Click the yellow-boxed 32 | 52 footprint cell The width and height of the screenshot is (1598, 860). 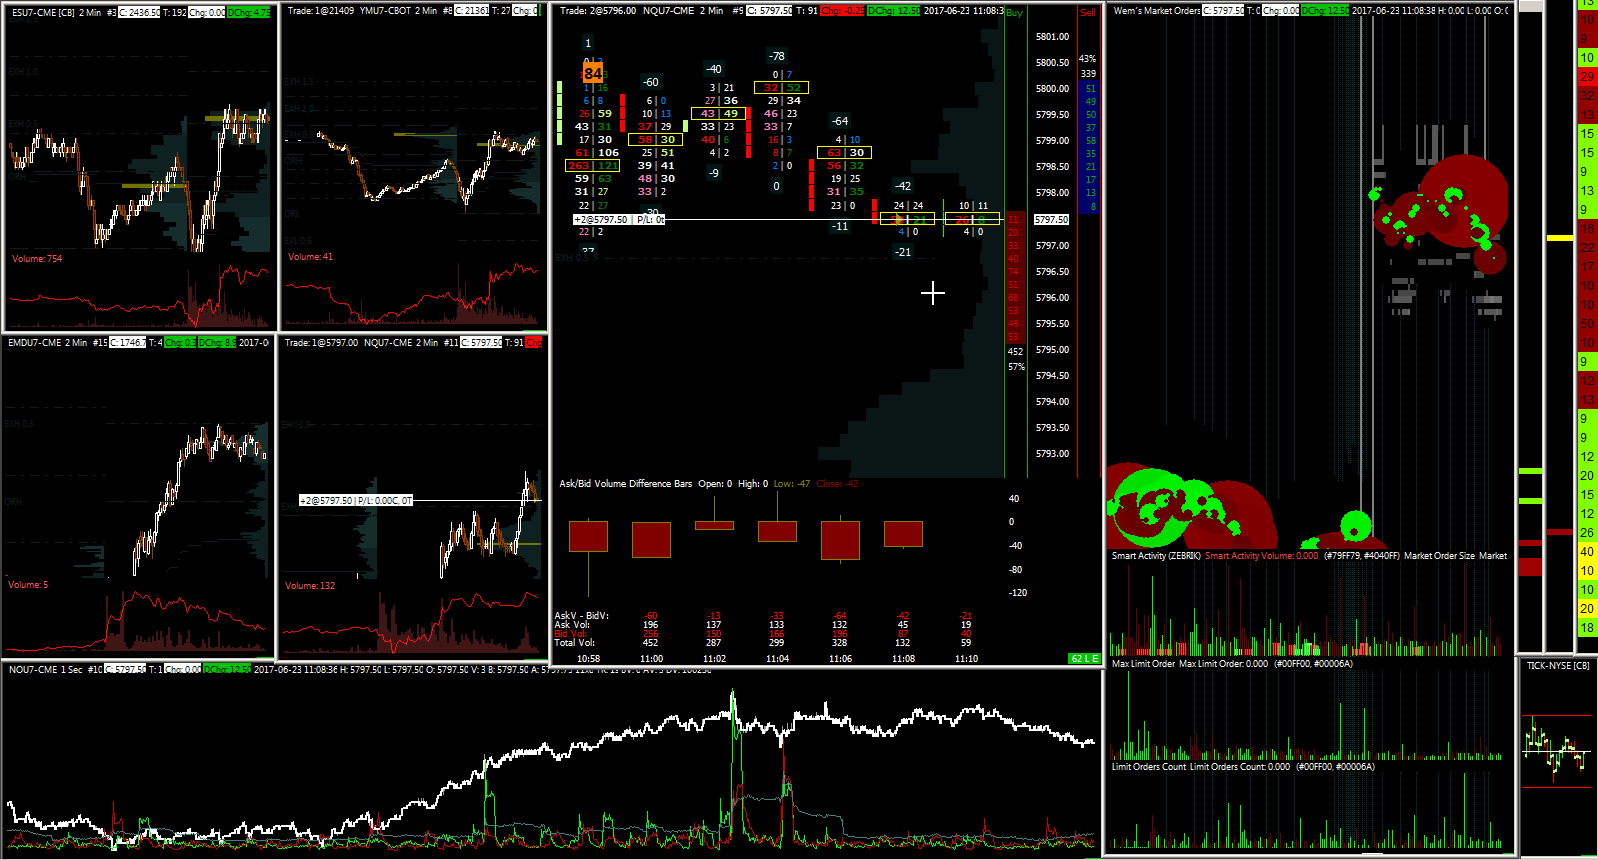[x=781, y=88]
